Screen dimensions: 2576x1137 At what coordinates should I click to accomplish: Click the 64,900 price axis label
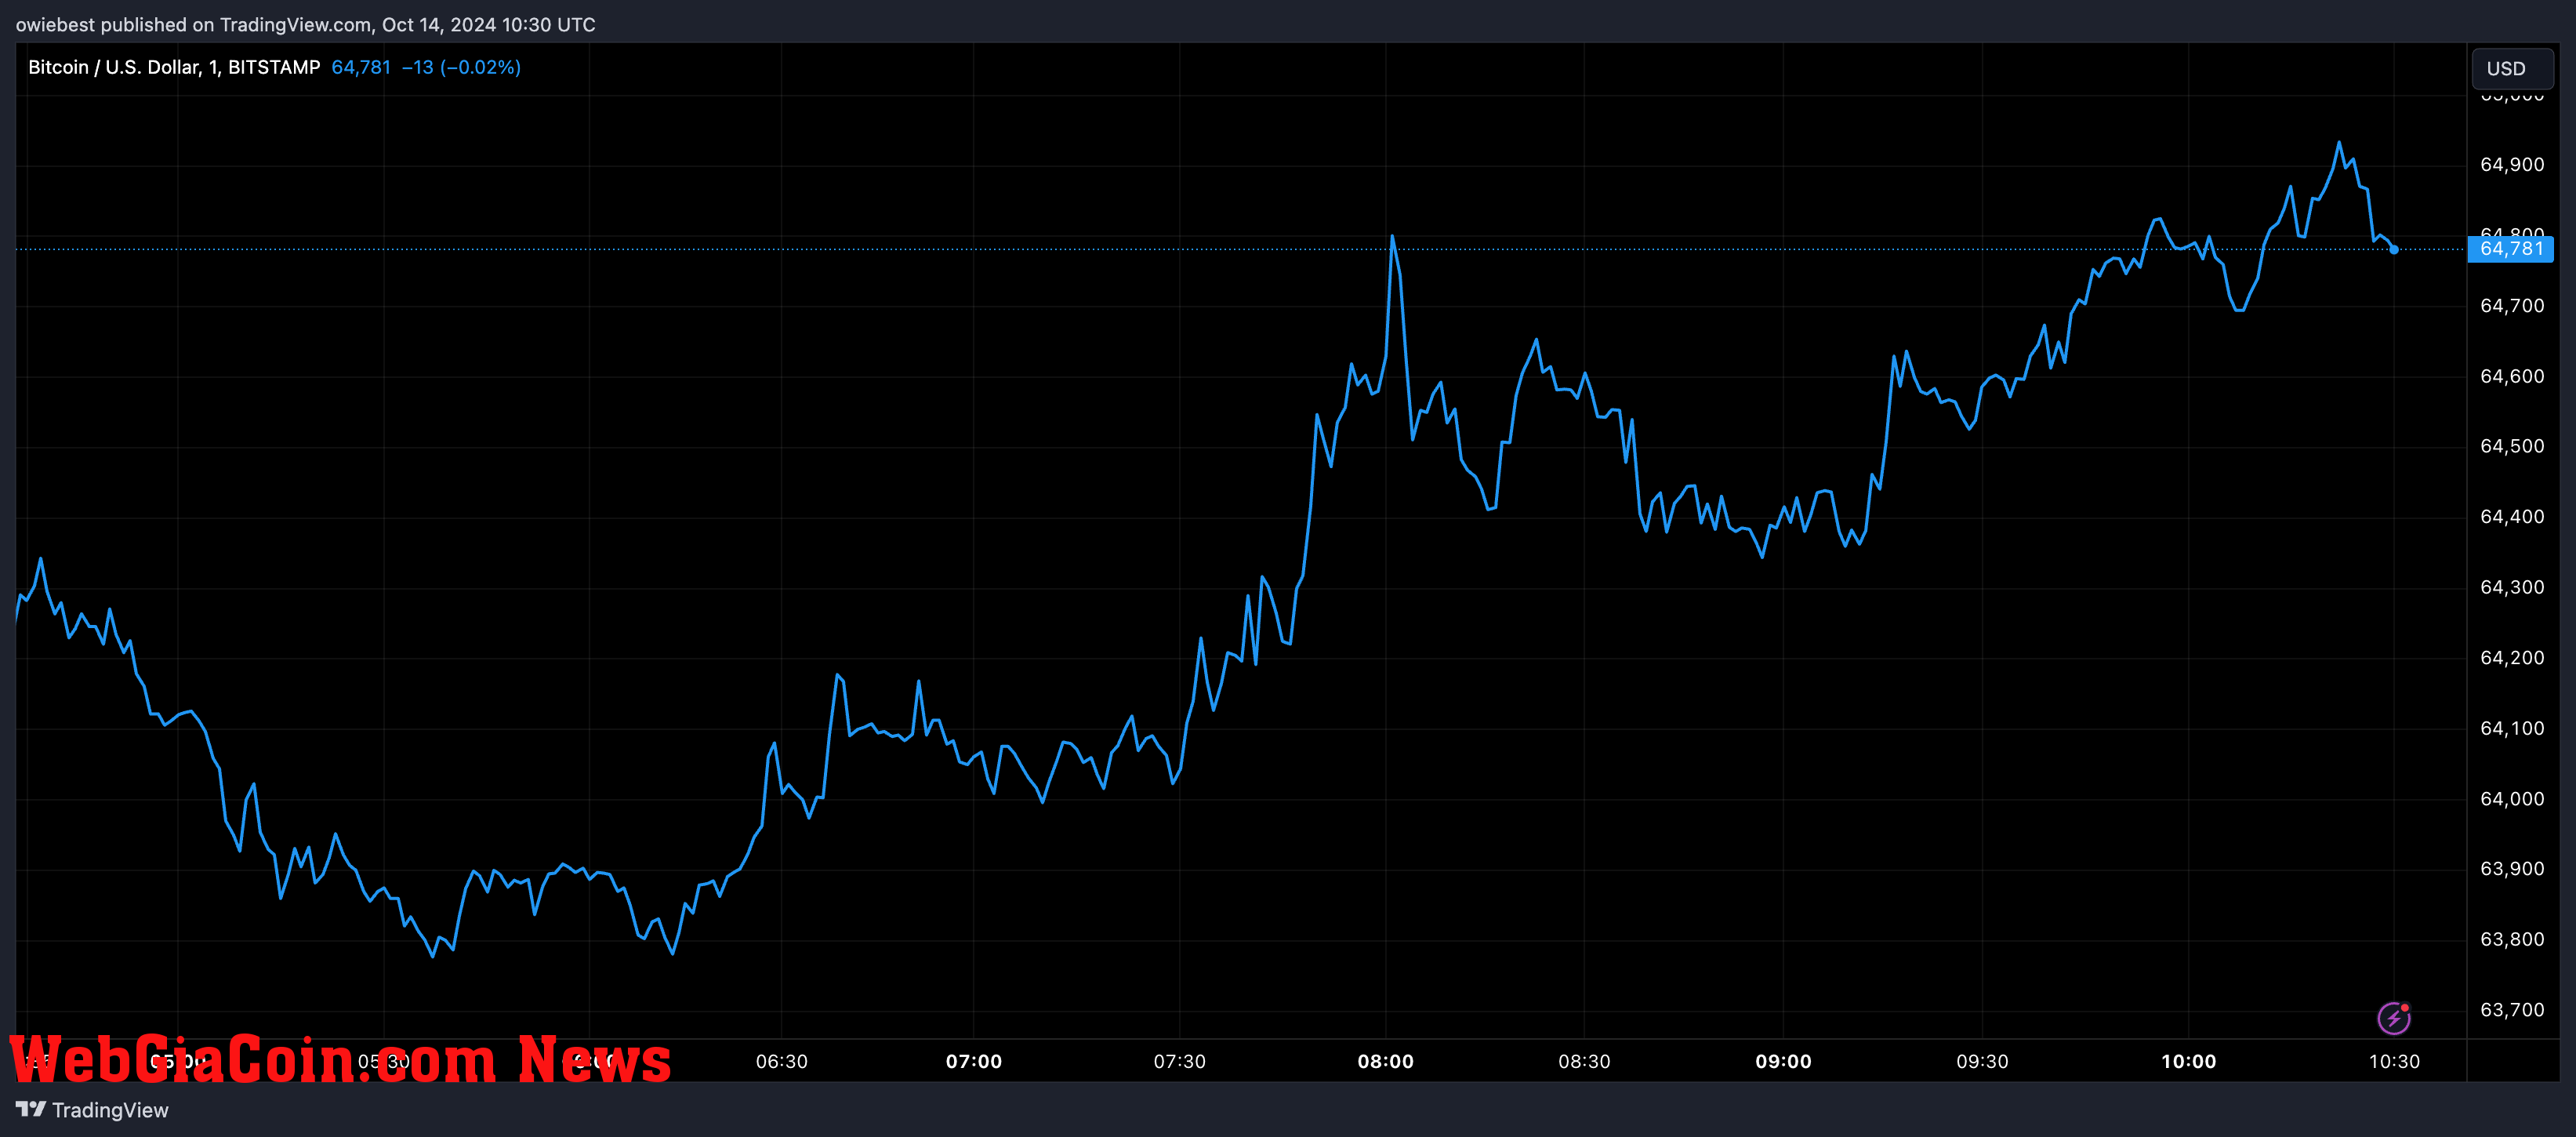coord(2512,164)
